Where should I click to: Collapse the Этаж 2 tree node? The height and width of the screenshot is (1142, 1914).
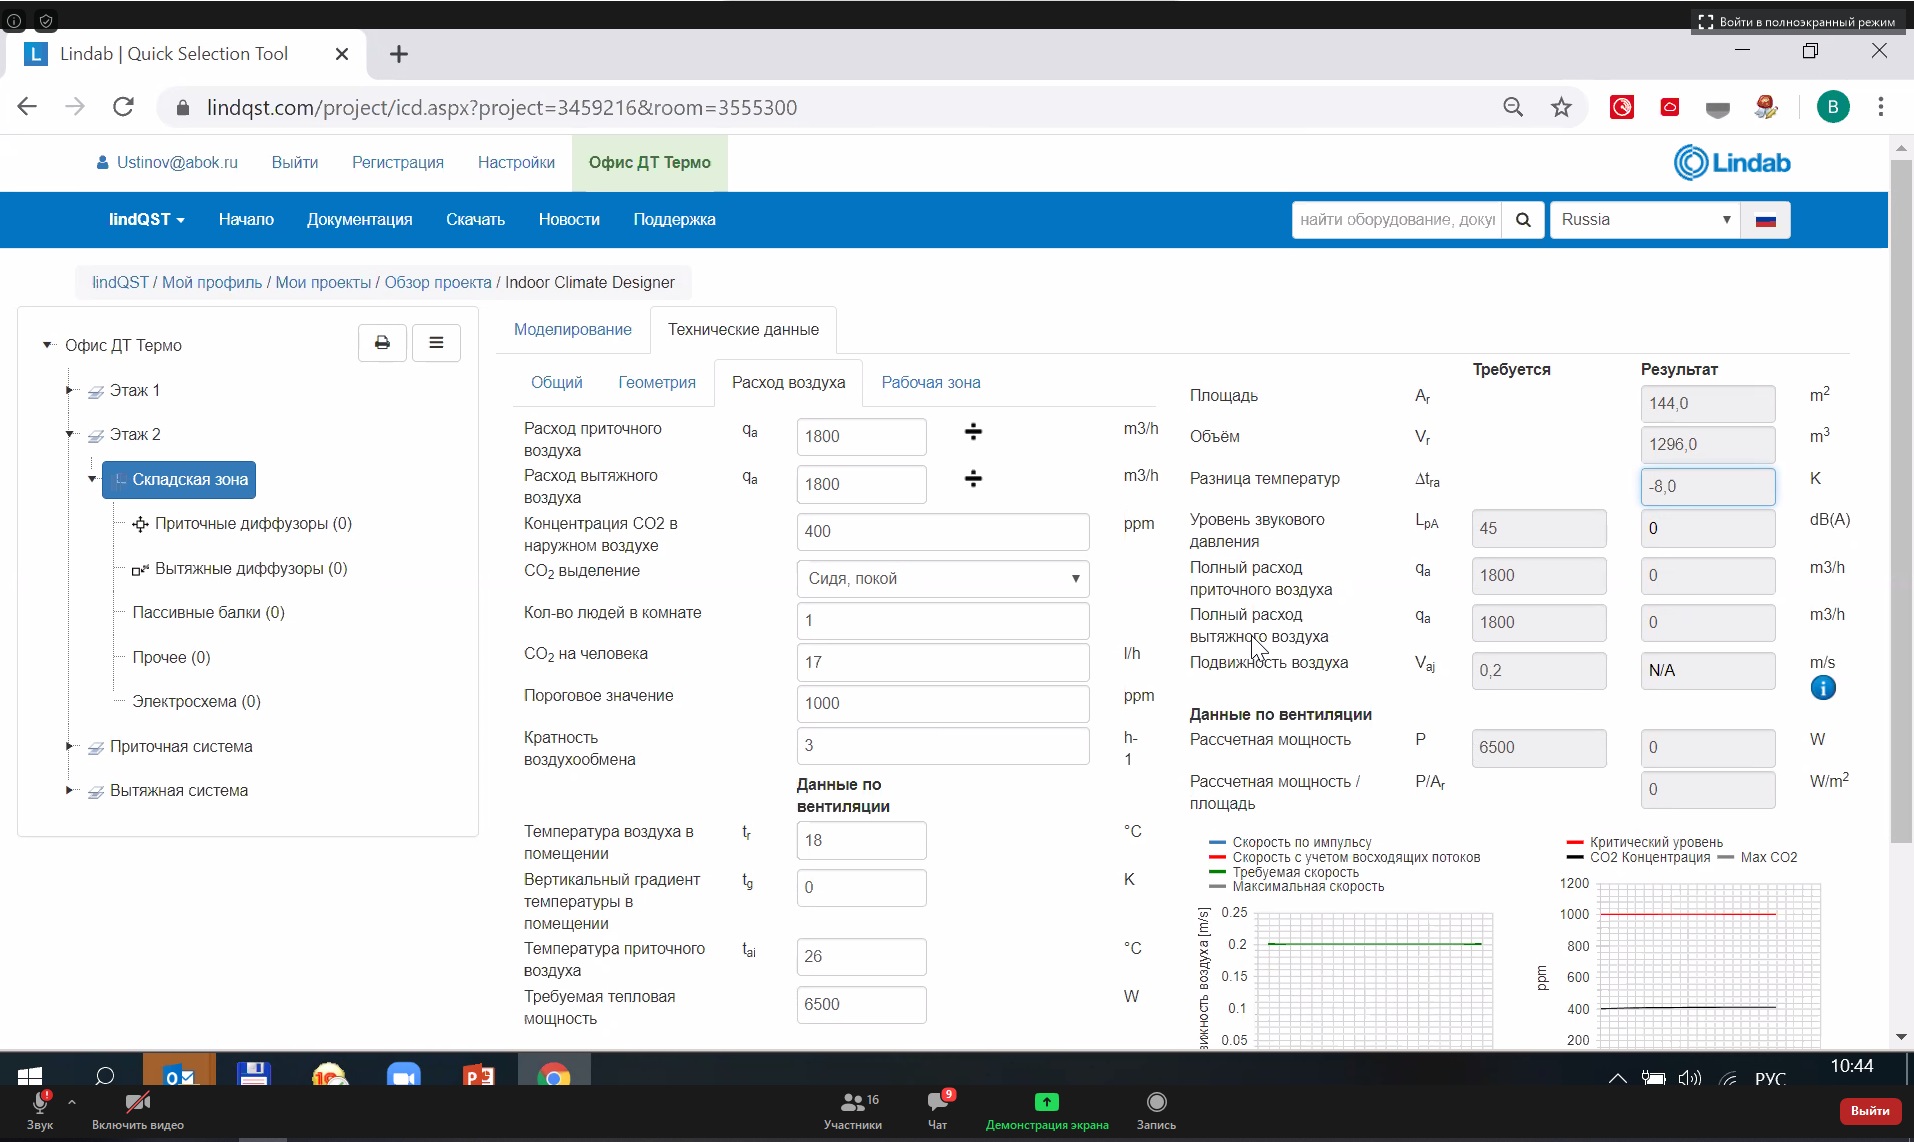click(x=69, y=434)
